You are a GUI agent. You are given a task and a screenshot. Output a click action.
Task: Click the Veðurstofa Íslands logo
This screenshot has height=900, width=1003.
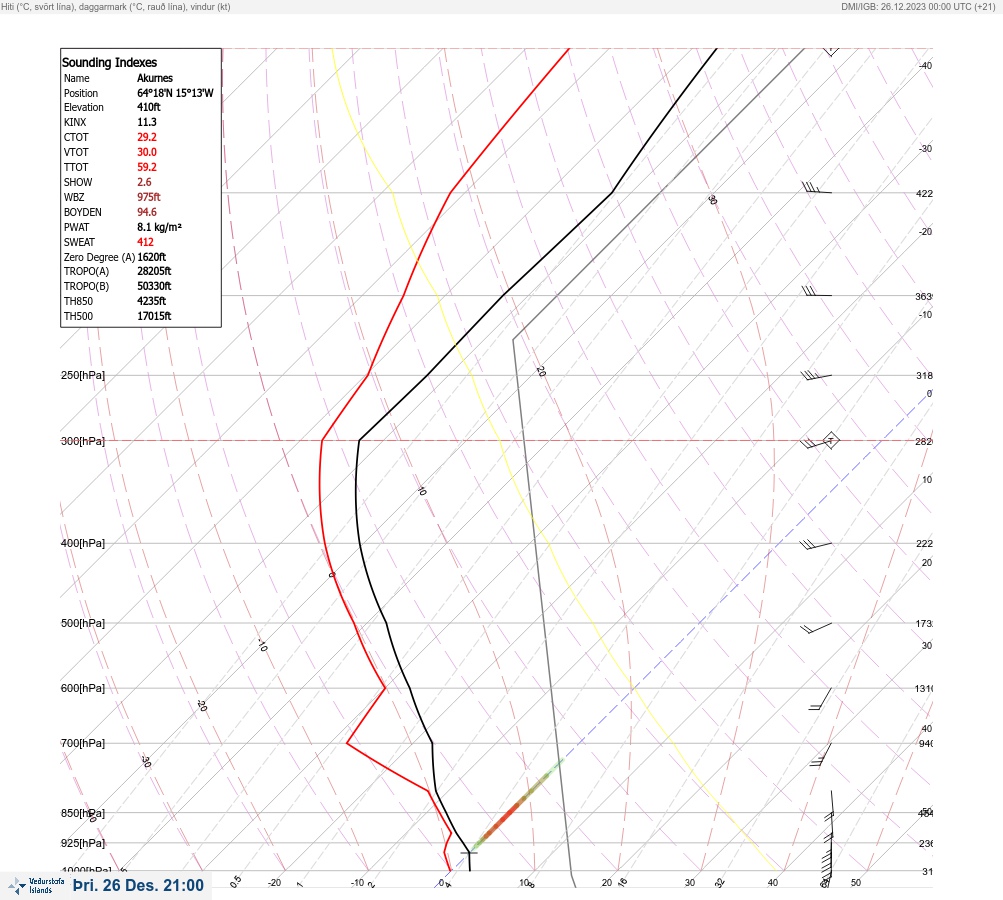click(36, 885)
